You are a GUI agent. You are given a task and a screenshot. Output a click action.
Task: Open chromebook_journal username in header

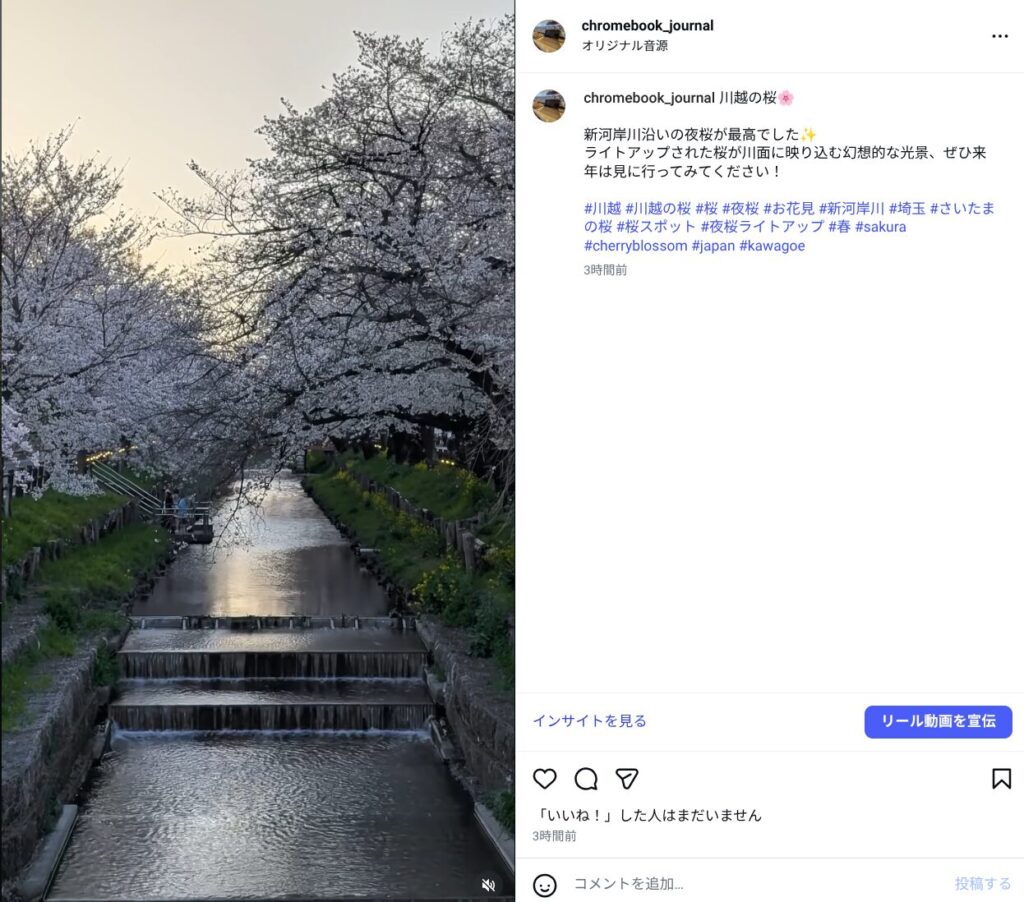[x=647, y=25]
